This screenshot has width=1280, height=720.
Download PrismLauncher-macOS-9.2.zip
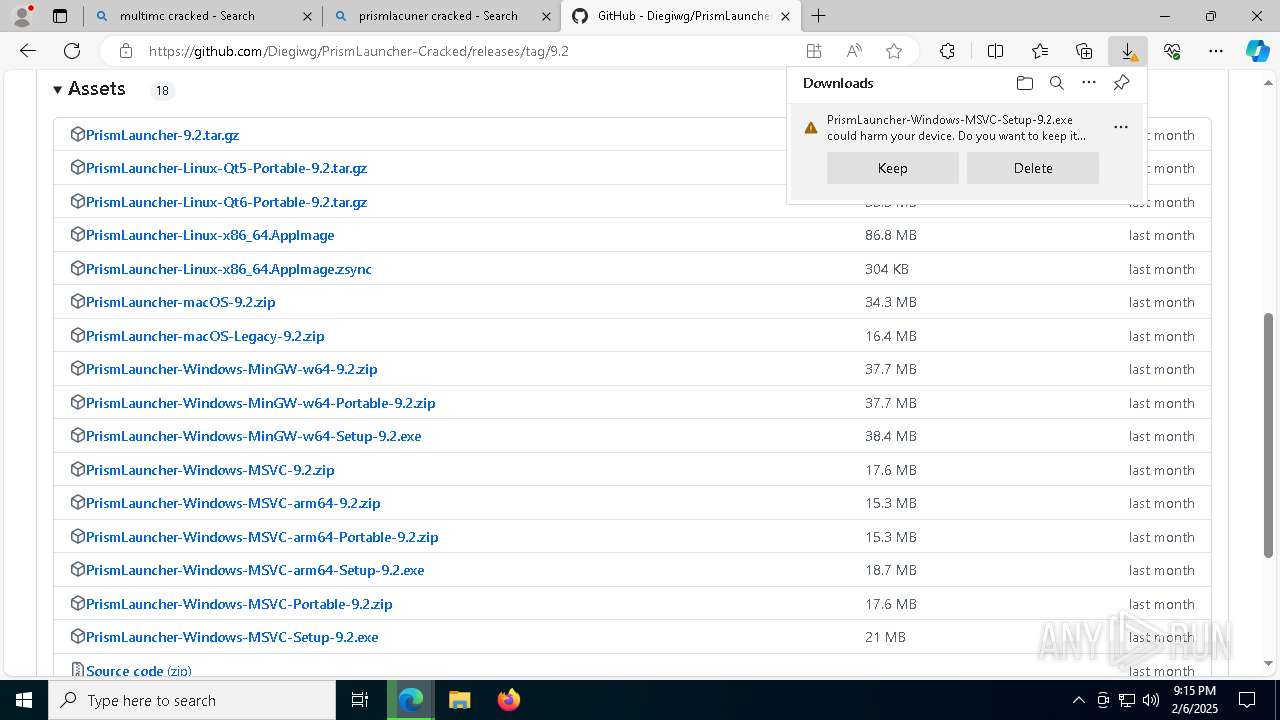click(180, 302)
